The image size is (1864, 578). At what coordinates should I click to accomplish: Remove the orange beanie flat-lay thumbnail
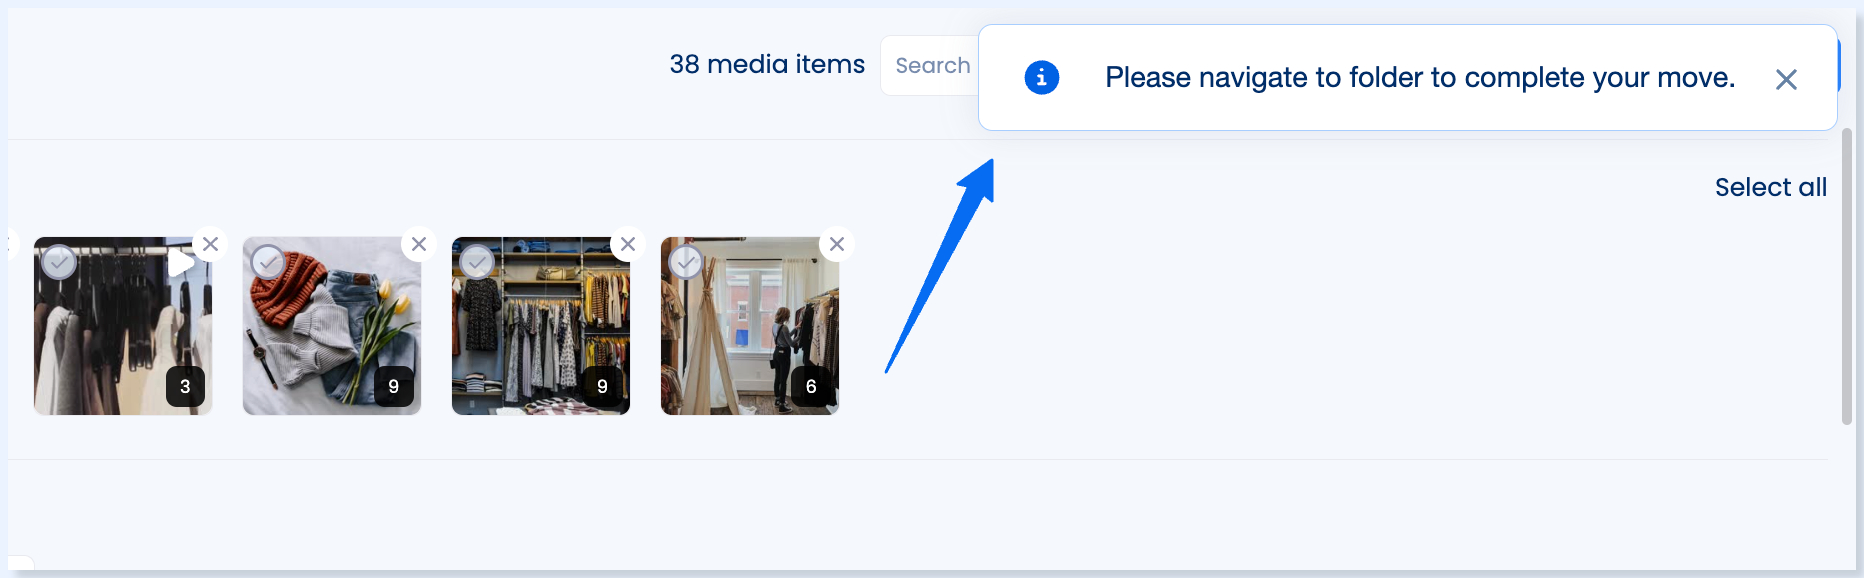click(x=419, y=244)
